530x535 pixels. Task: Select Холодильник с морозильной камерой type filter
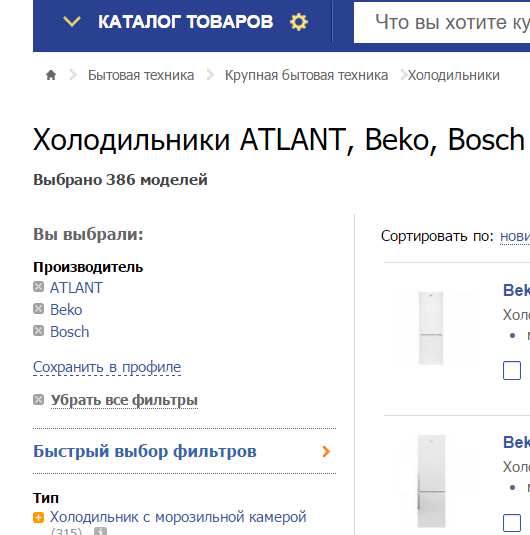click(x=178, y=517)
